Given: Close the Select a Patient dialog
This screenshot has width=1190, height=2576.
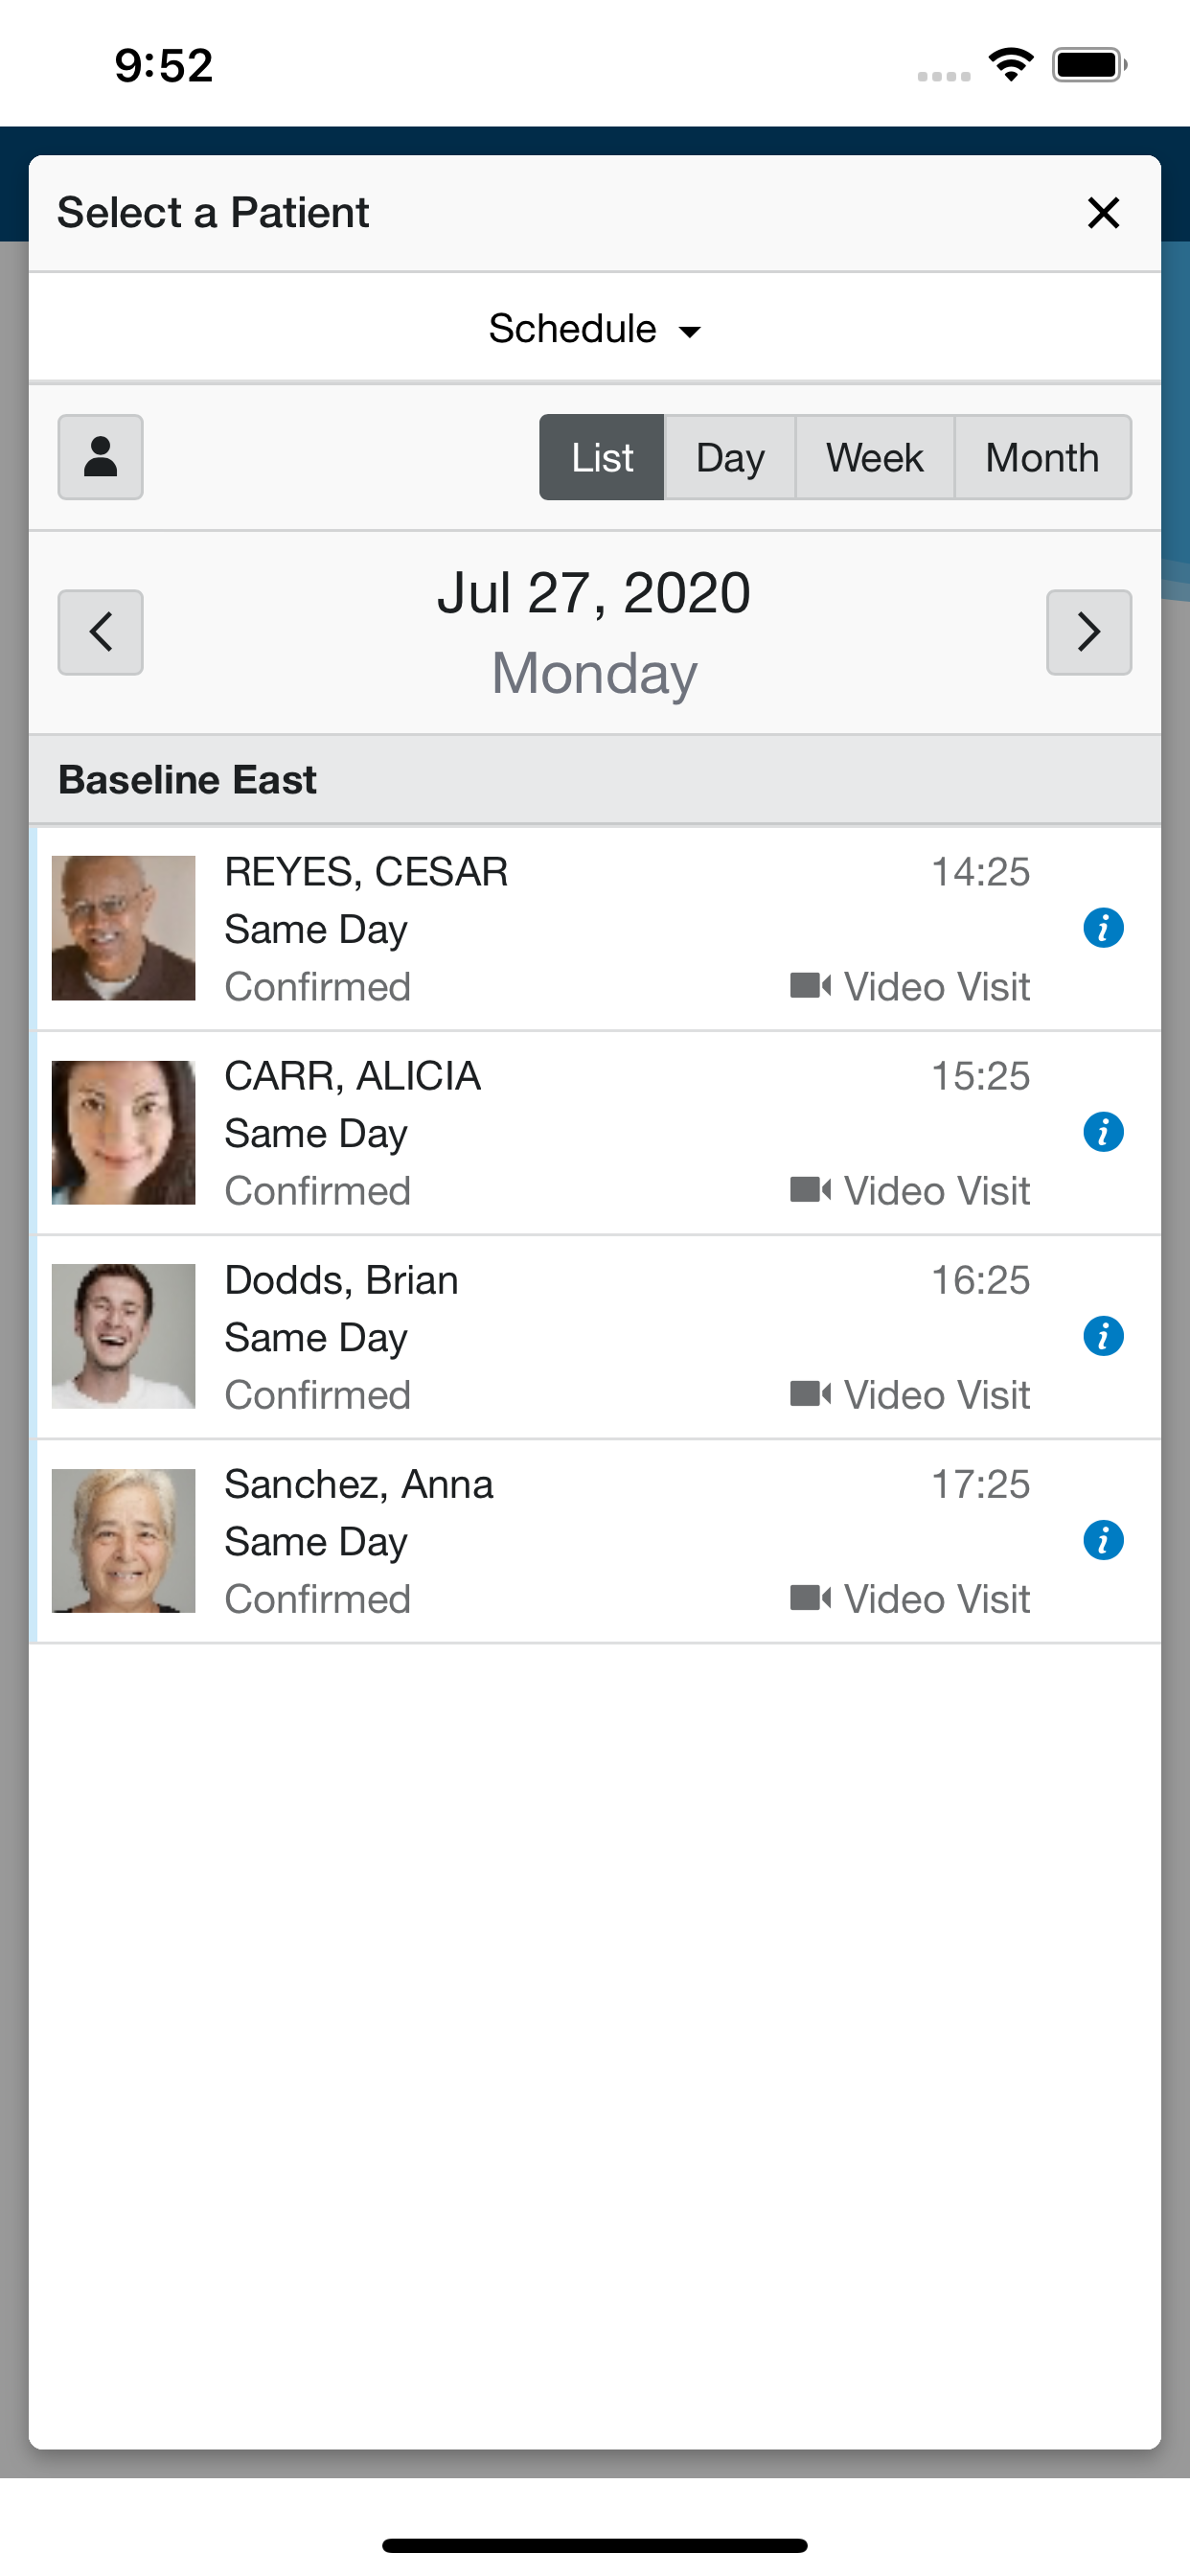Looking at the screenshot, I should tap(1103, 212).
